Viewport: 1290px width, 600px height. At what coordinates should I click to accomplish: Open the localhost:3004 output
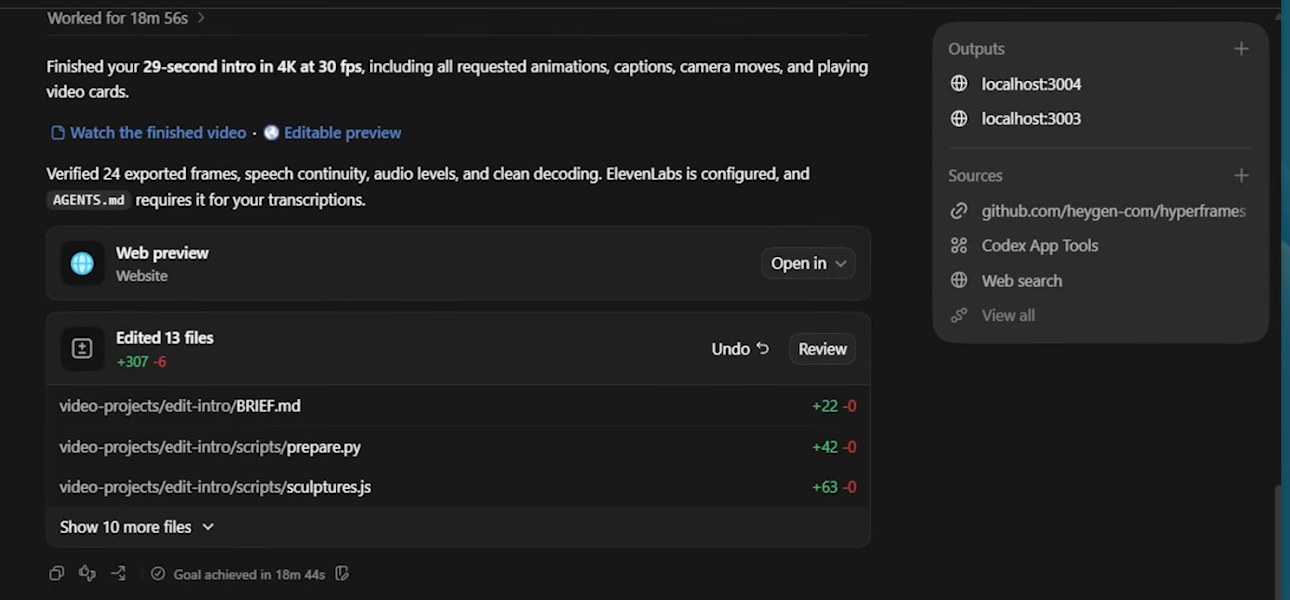click(x=1031, y=84)
